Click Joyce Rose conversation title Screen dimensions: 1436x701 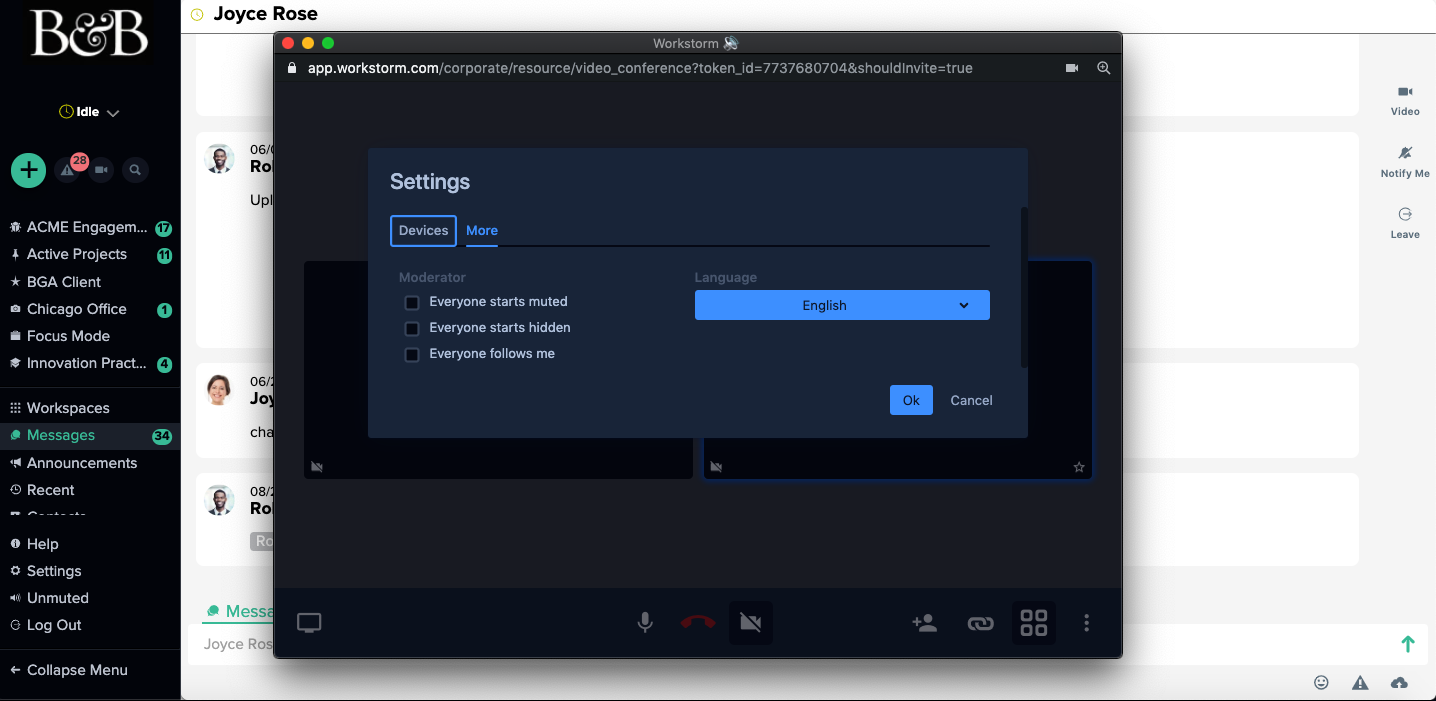click(x=266, y=14)
